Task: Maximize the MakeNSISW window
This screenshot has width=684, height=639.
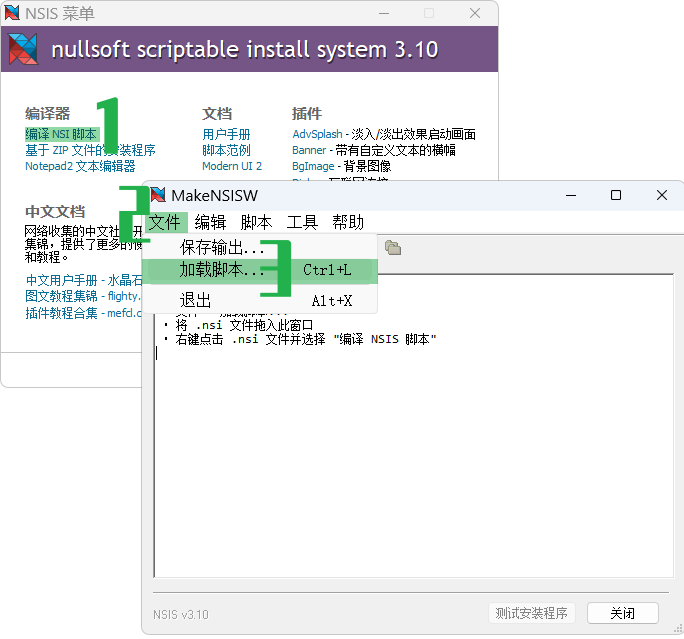Action: pyautogui.click(x=616, y=195)
